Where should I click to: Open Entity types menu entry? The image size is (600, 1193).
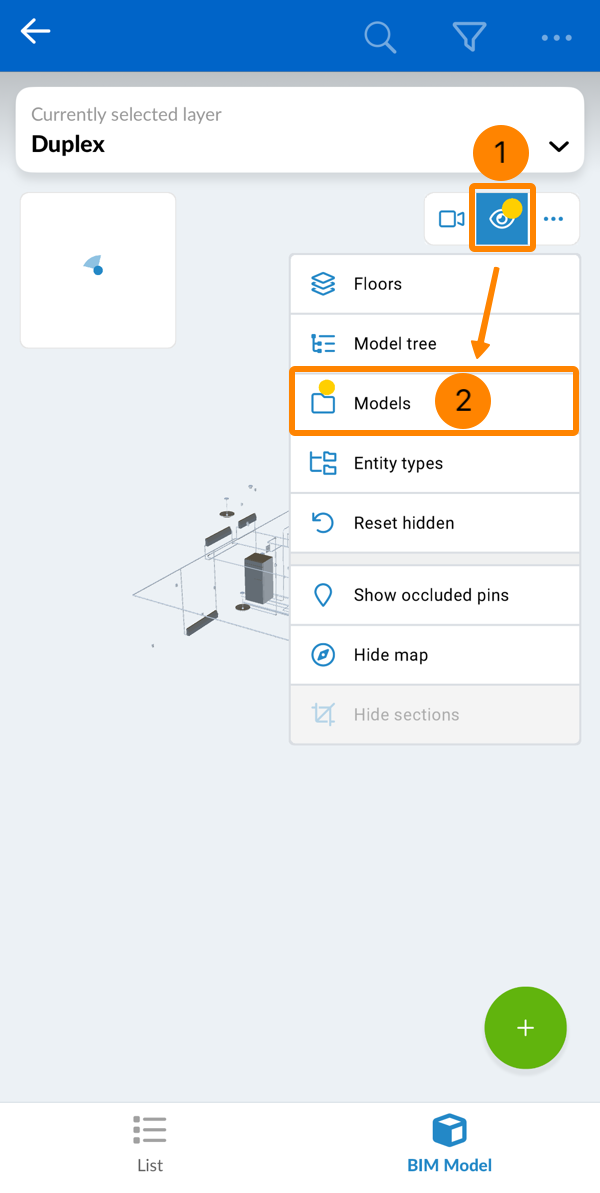(x=435, y=463)
